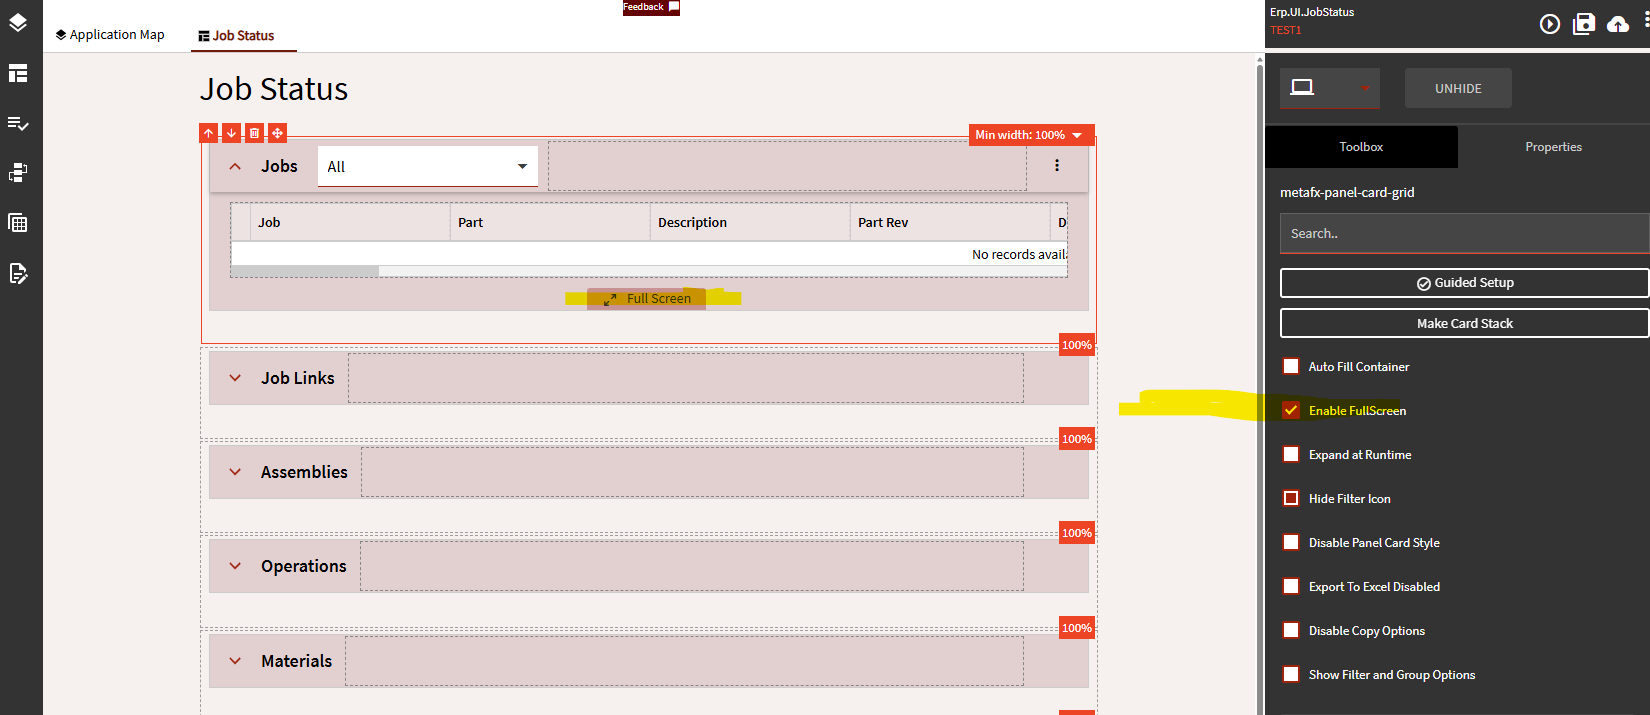Open the data flow icon in sidebar
Screen dimensions: 1650x715
[18, 173]
